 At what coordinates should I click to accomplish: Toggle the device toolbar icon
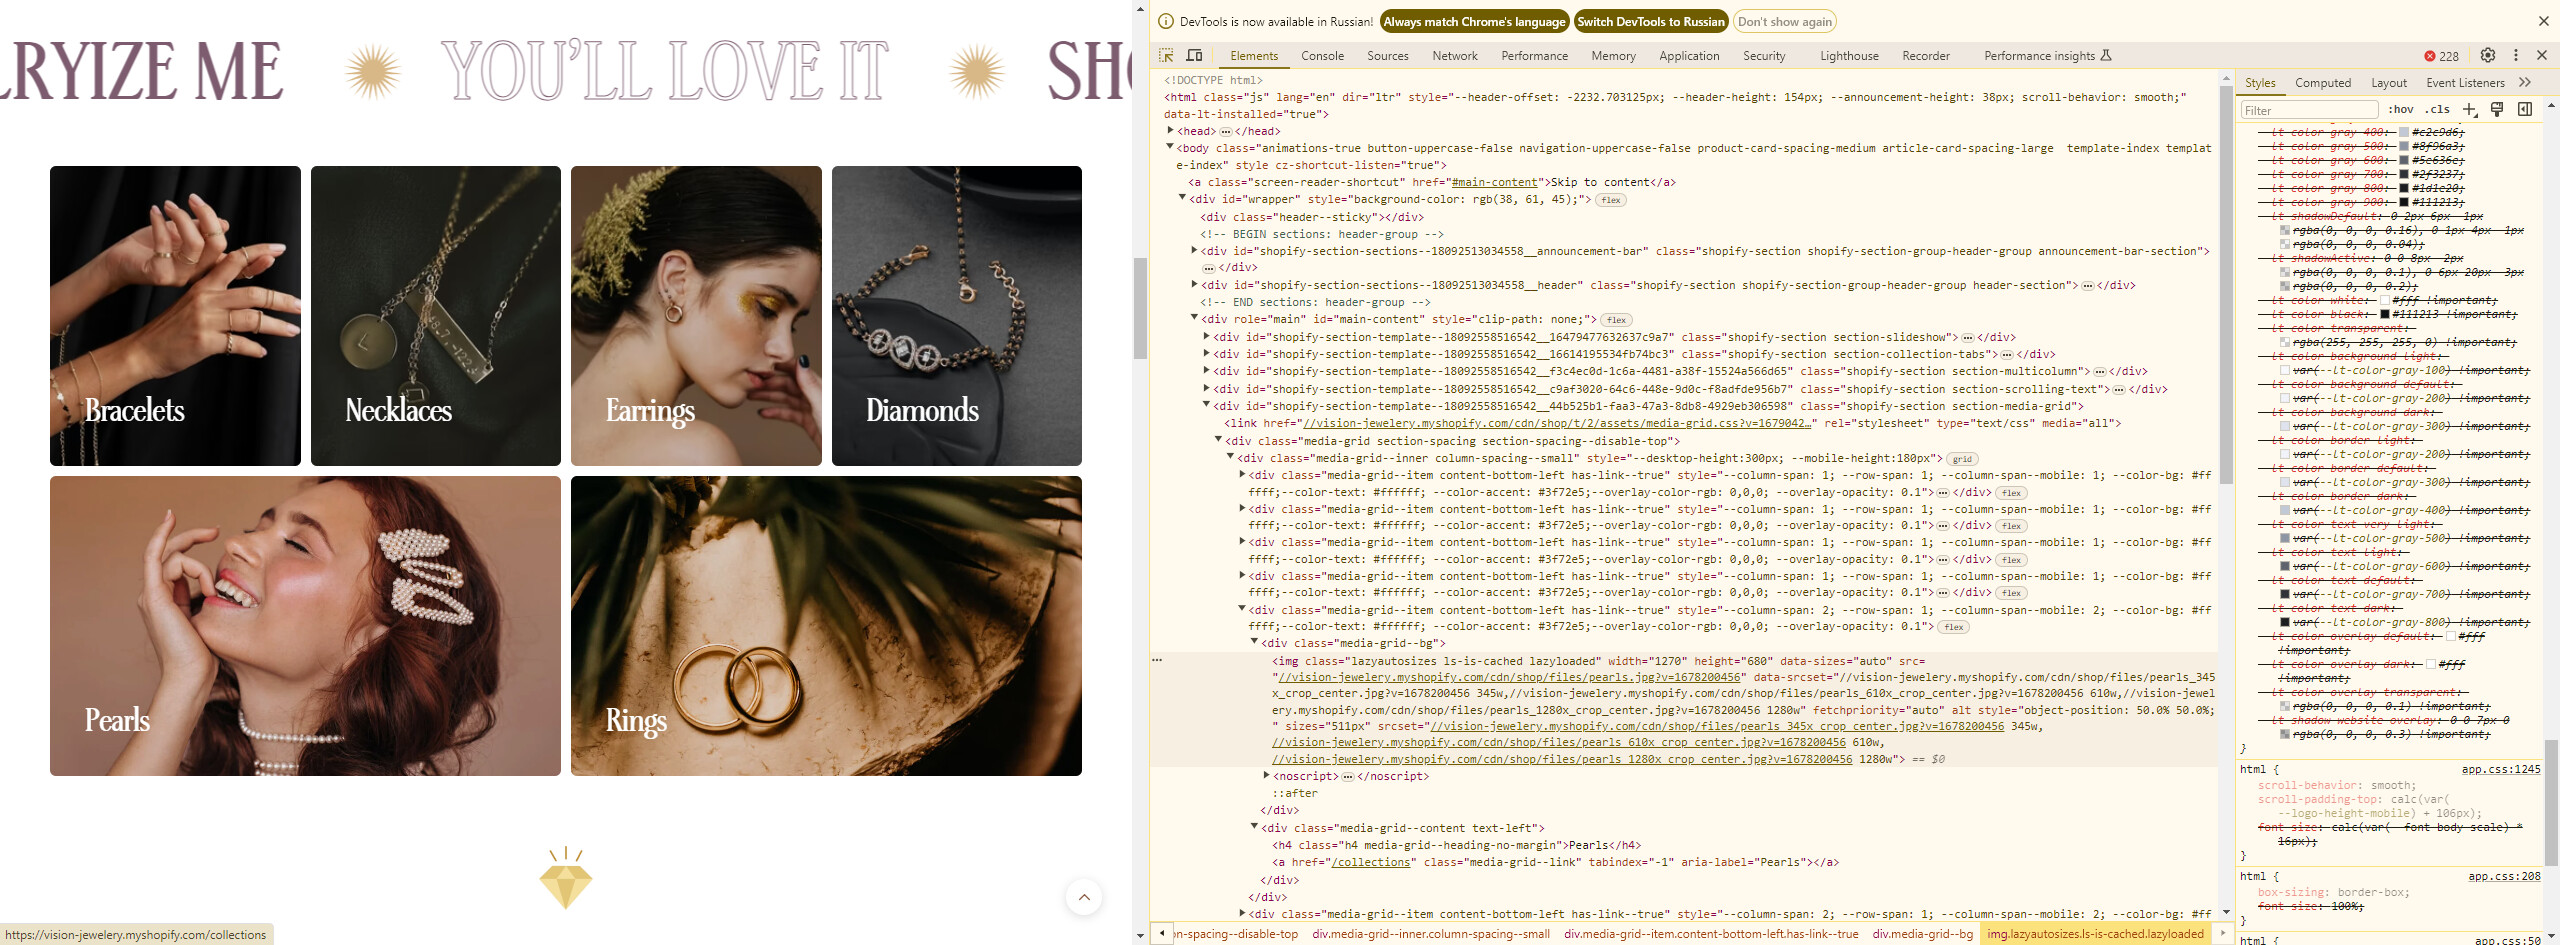tap(1194, 56)
